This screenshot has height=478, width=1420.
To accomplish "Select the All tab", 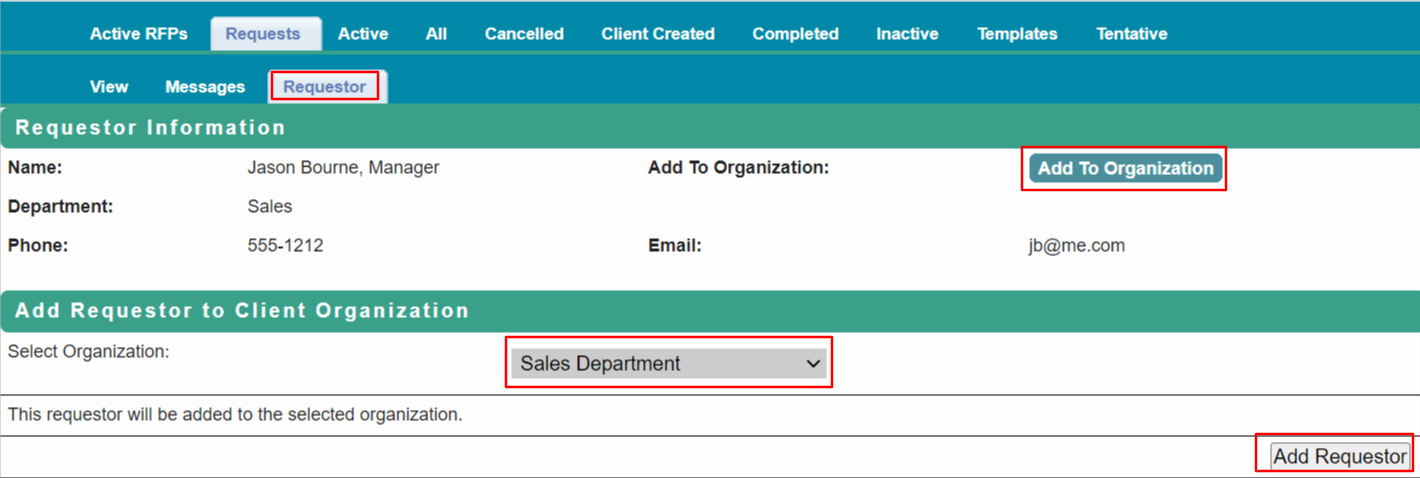I will [436, 34].
